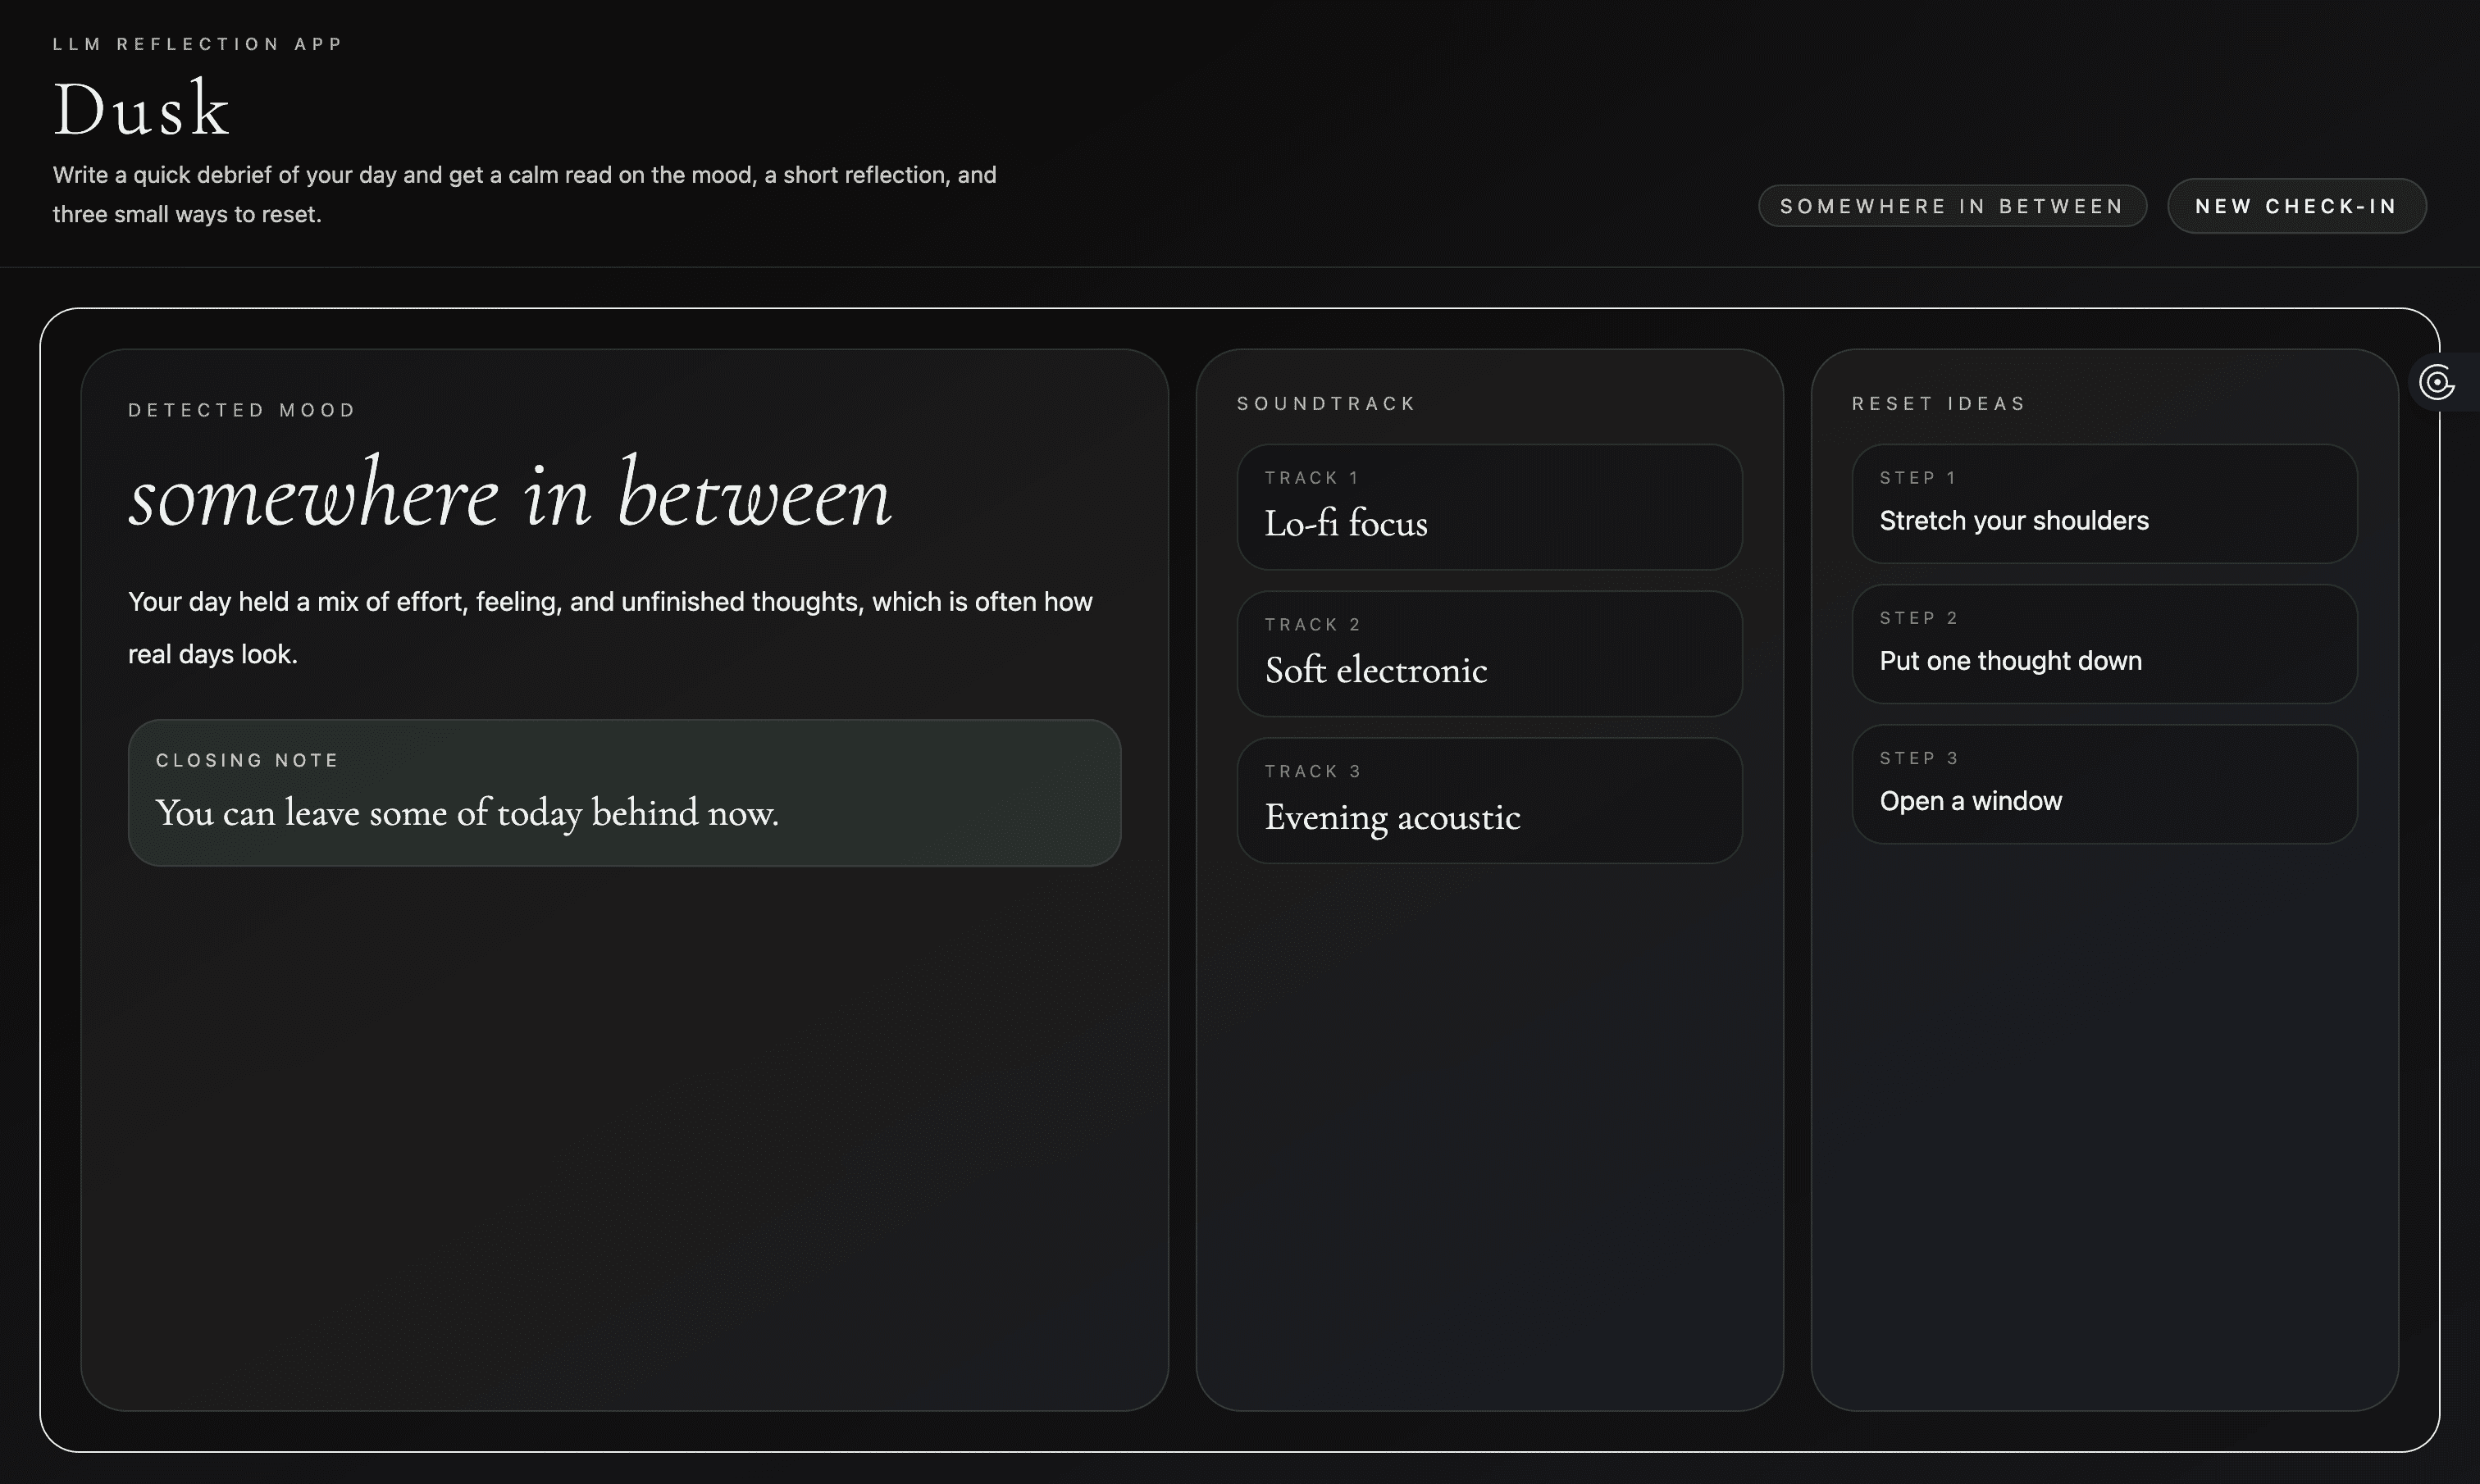Click the spiral icon at right edge
The image size is (2480, 1484).
pos(2437,382)
